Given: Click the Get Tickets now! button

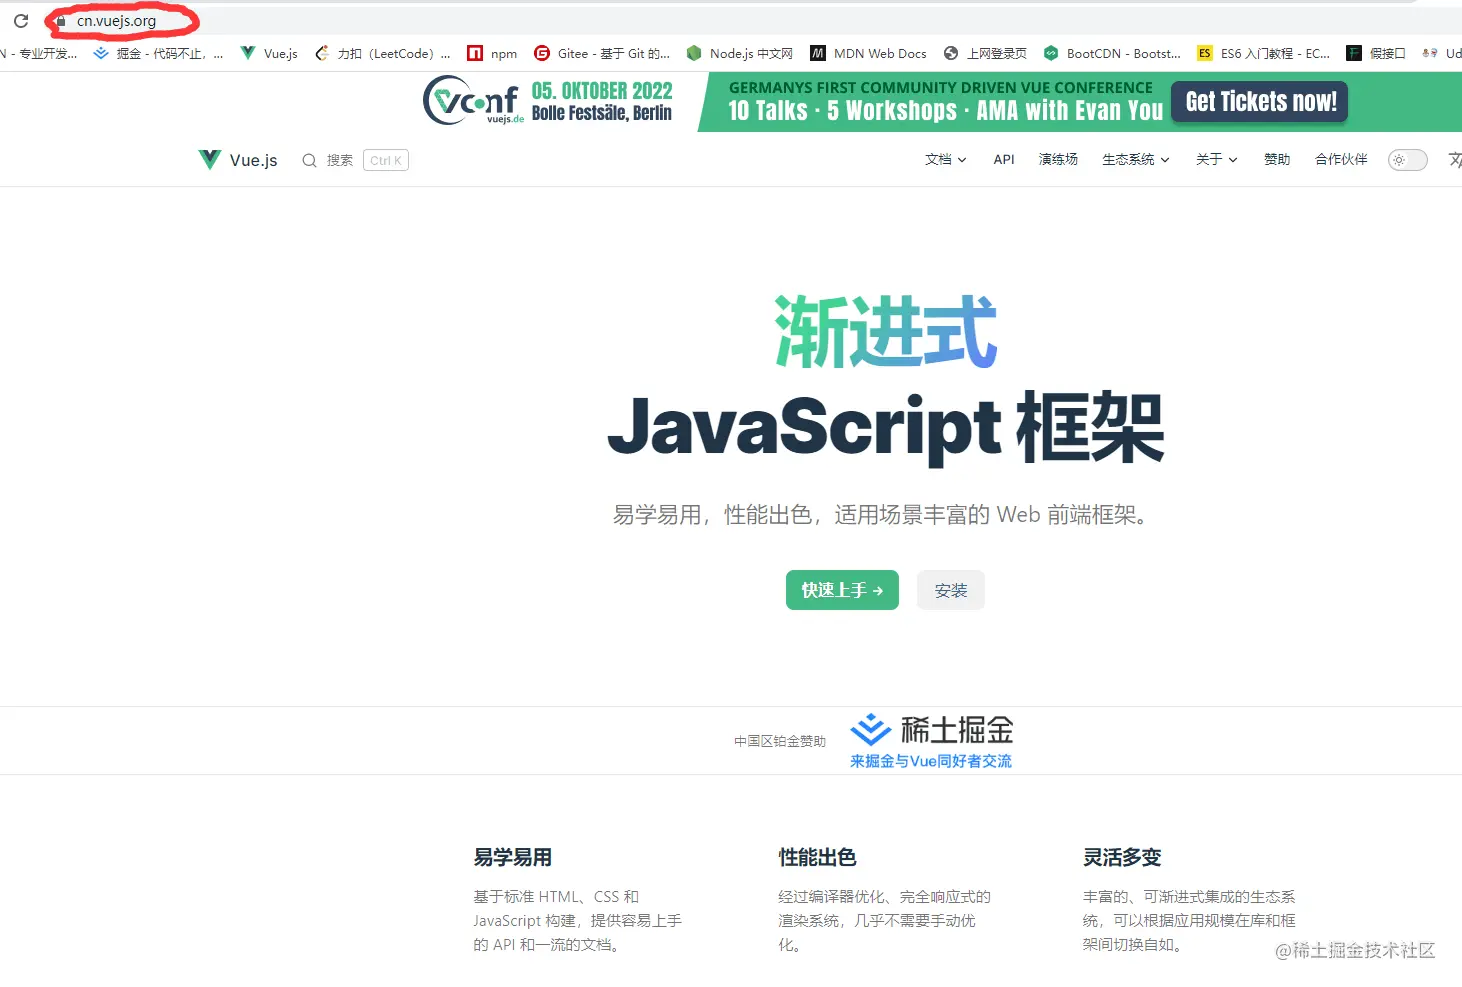Looking at the screenshot, I should coord(1259,101).
